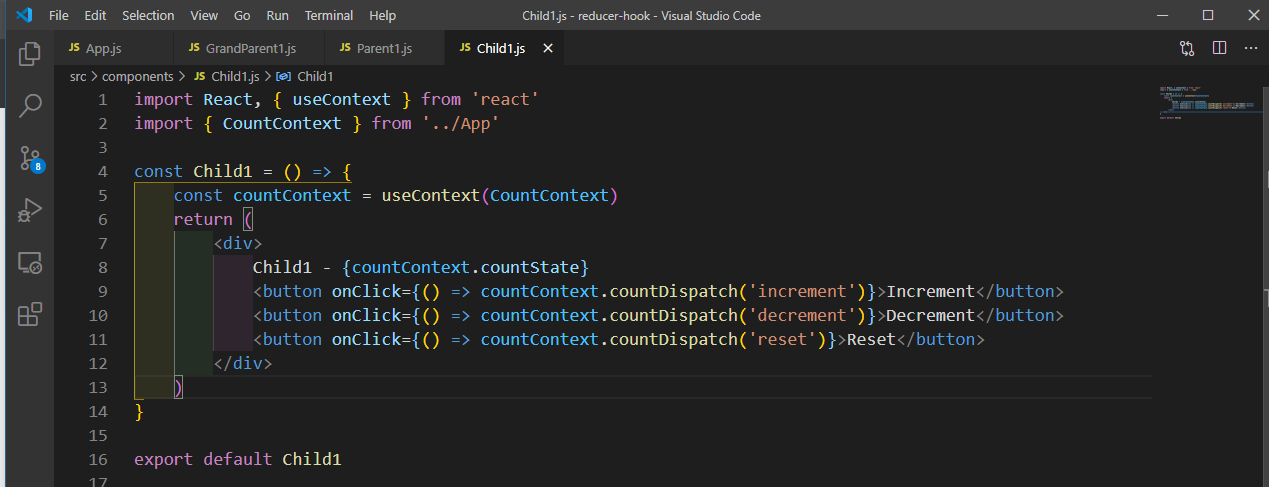The width and height of the screenshot is (1269, 487).
Task: Open Source Control with 8 pending changes
Action: [30, 158]
